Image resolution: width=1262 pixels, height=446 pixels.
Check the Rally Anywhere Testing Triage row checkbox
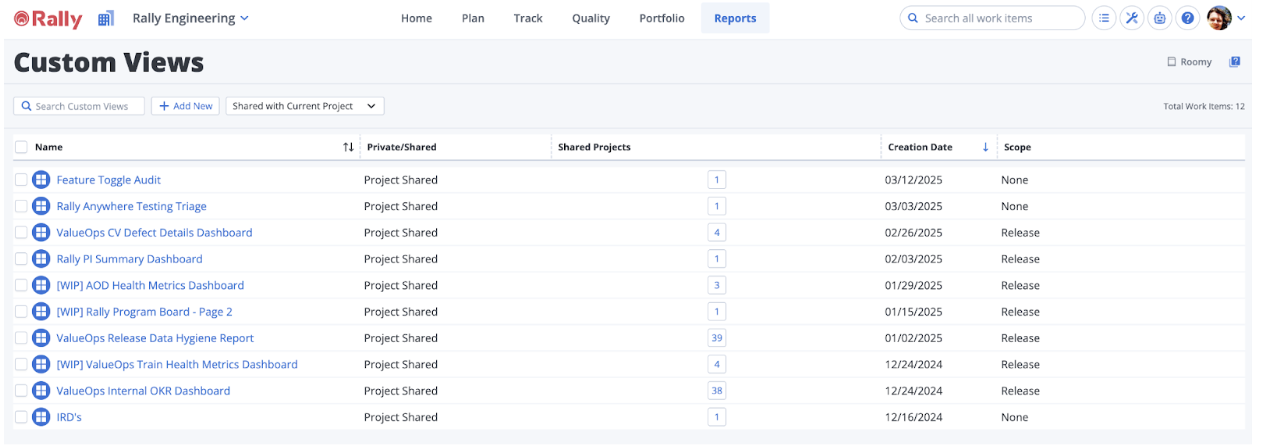tap(21, 206)
